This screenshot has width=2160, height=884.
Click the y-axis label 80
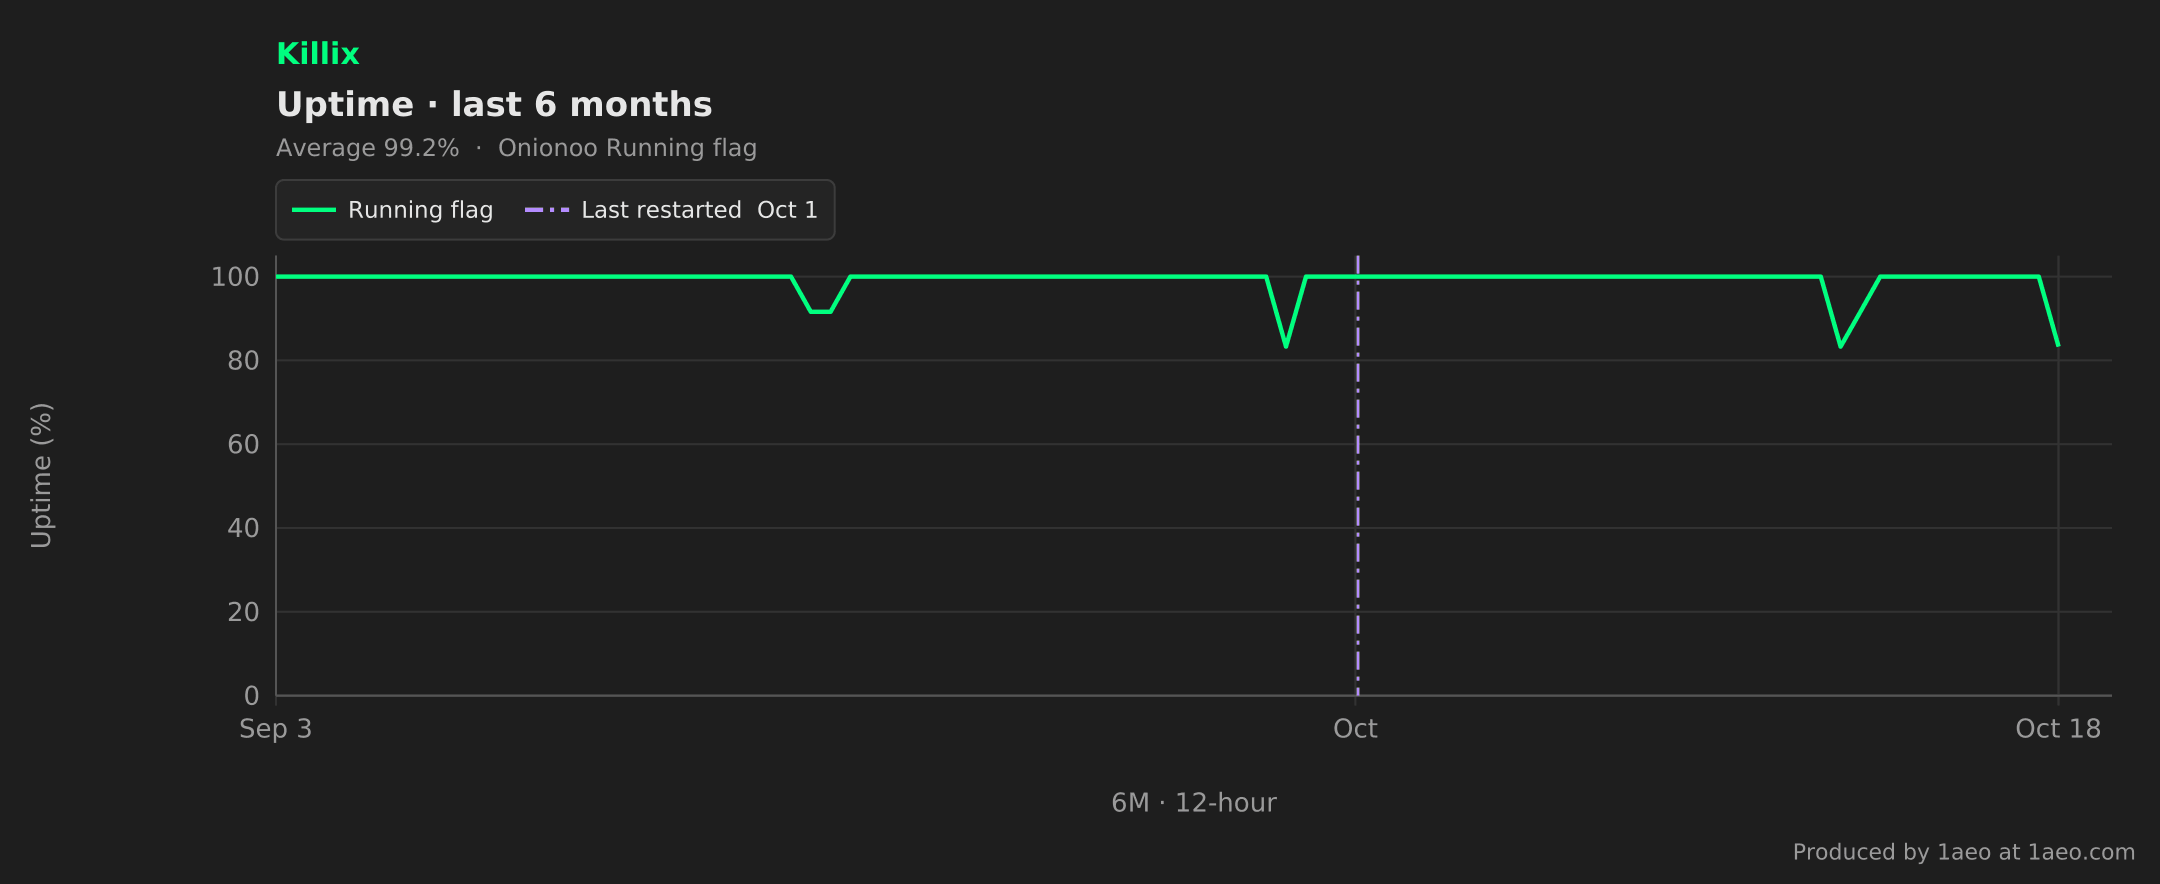(x=243, y=361)
